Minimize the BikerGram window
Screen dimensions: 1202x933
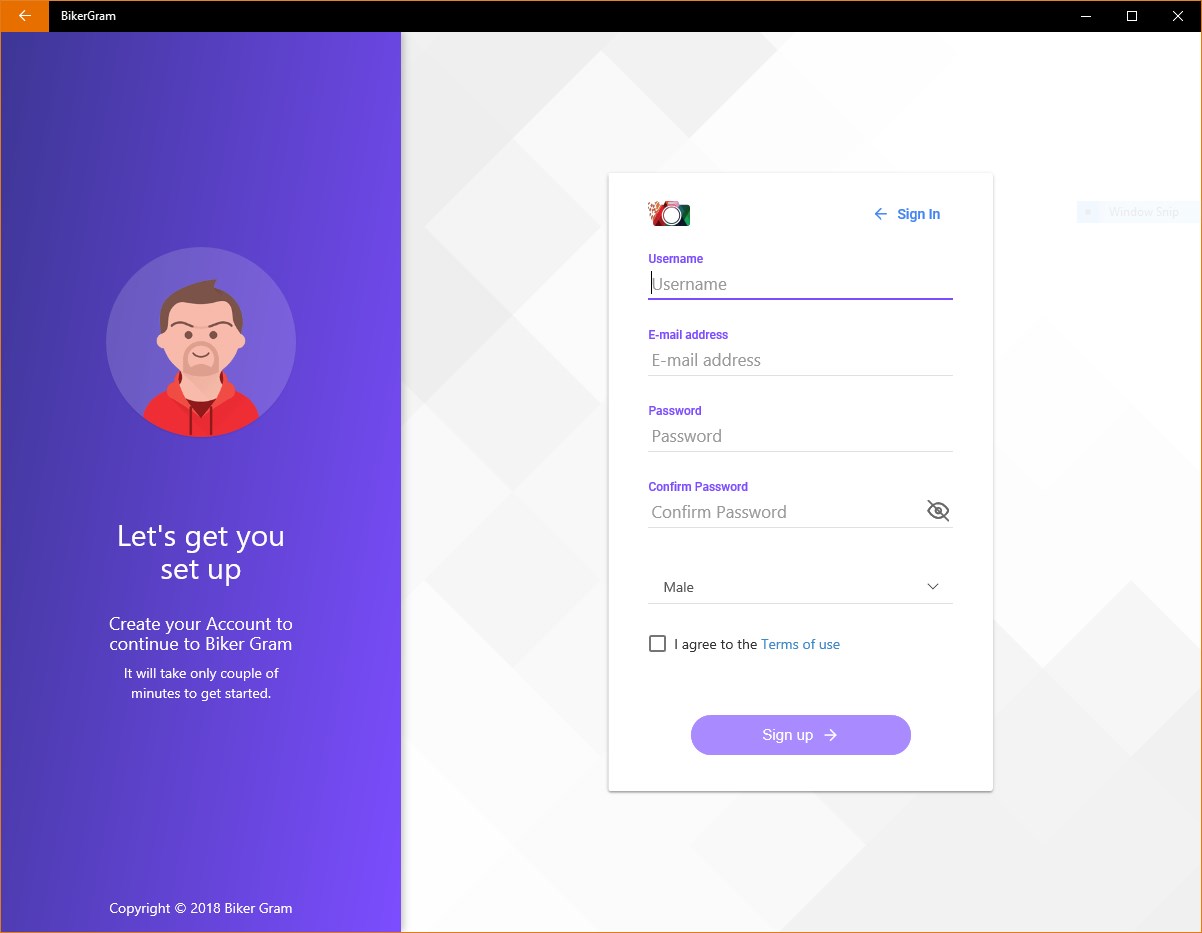[x=1086, y=16]
